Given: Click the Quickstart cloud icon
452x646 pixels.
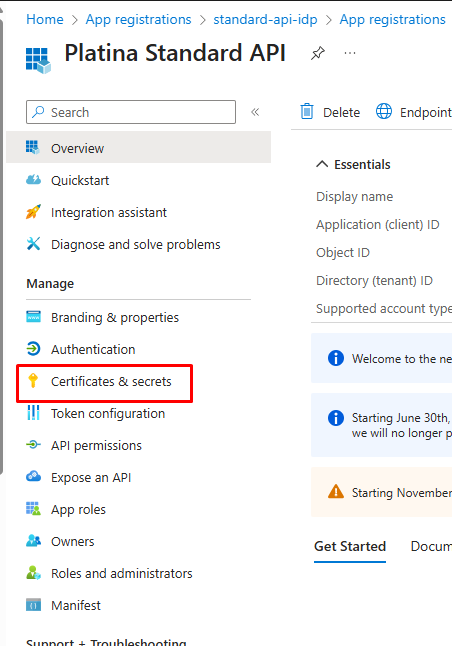Looking at the screenshot, I should [33, 180].
